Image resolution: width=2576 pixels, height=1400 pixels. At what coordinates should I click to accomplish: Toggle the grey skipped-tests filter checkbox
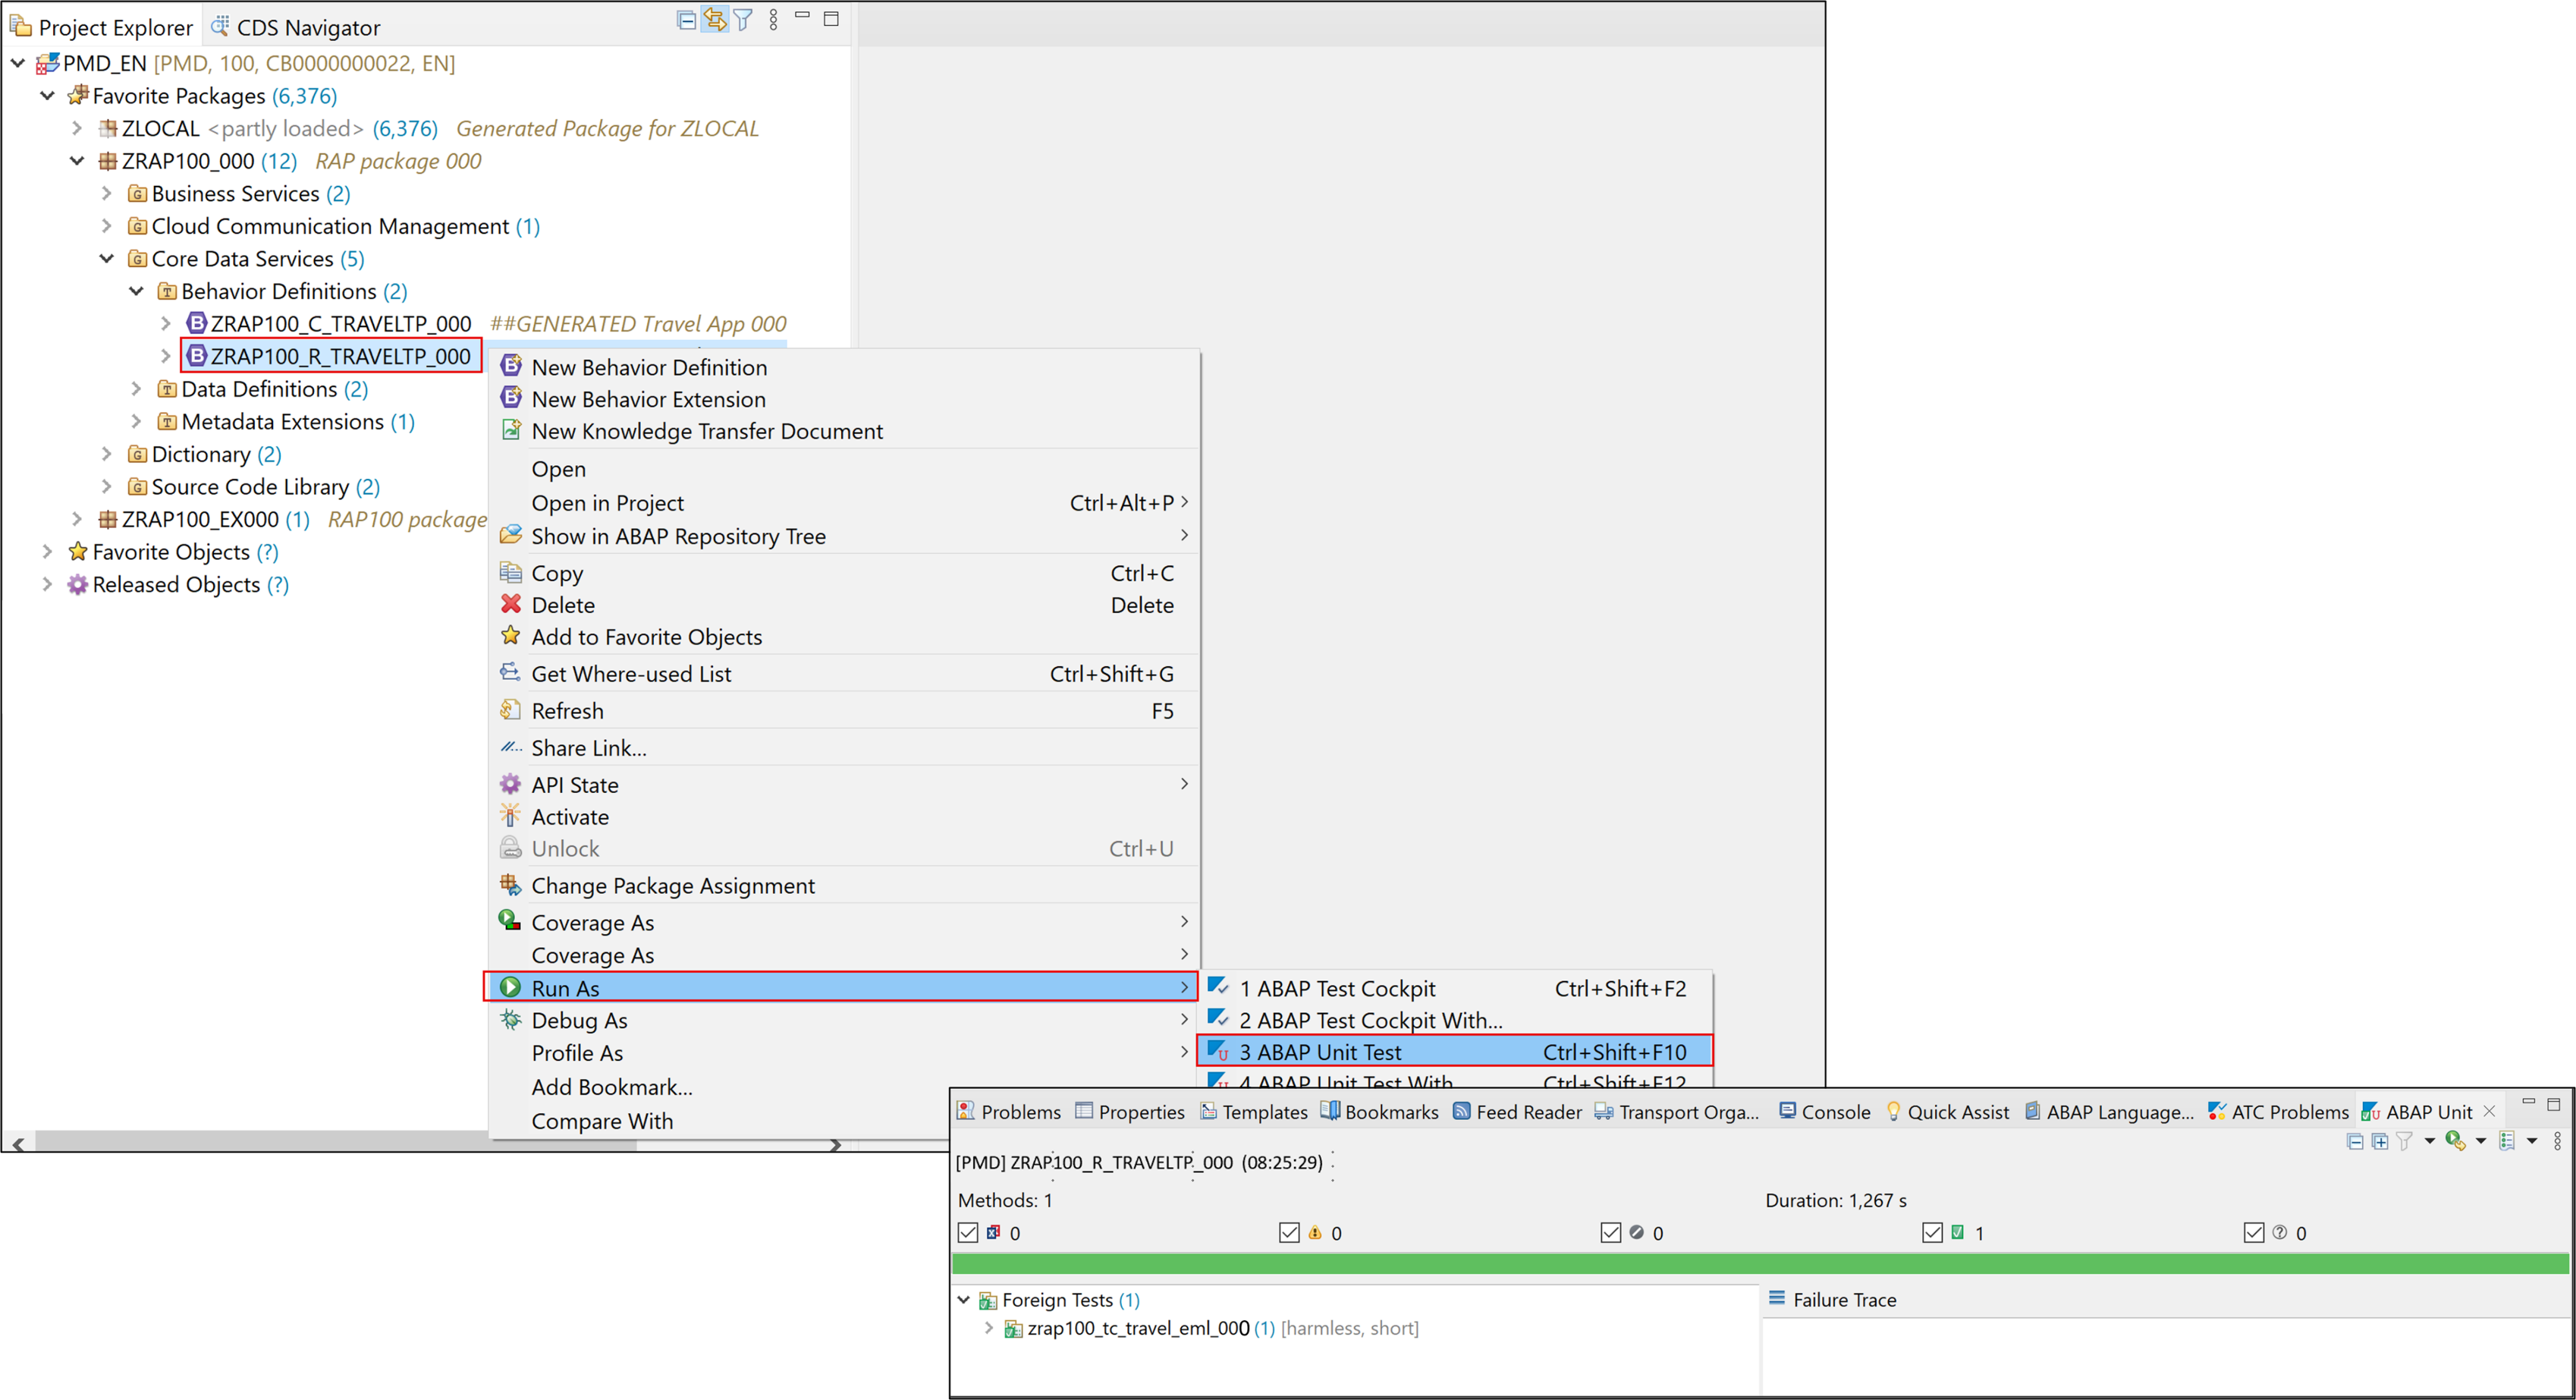(x=1611, y=1233)
